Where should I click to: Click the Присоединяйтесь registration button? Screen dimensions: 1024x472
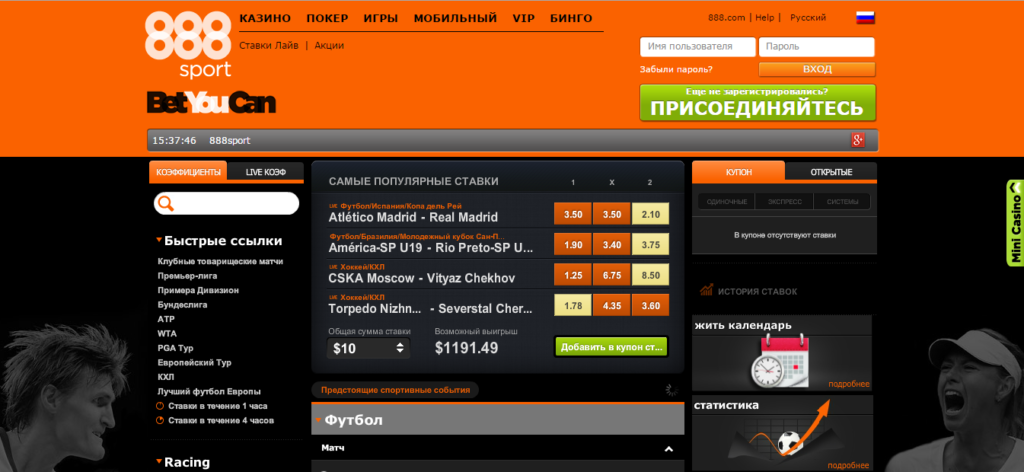tap(758, 102)
